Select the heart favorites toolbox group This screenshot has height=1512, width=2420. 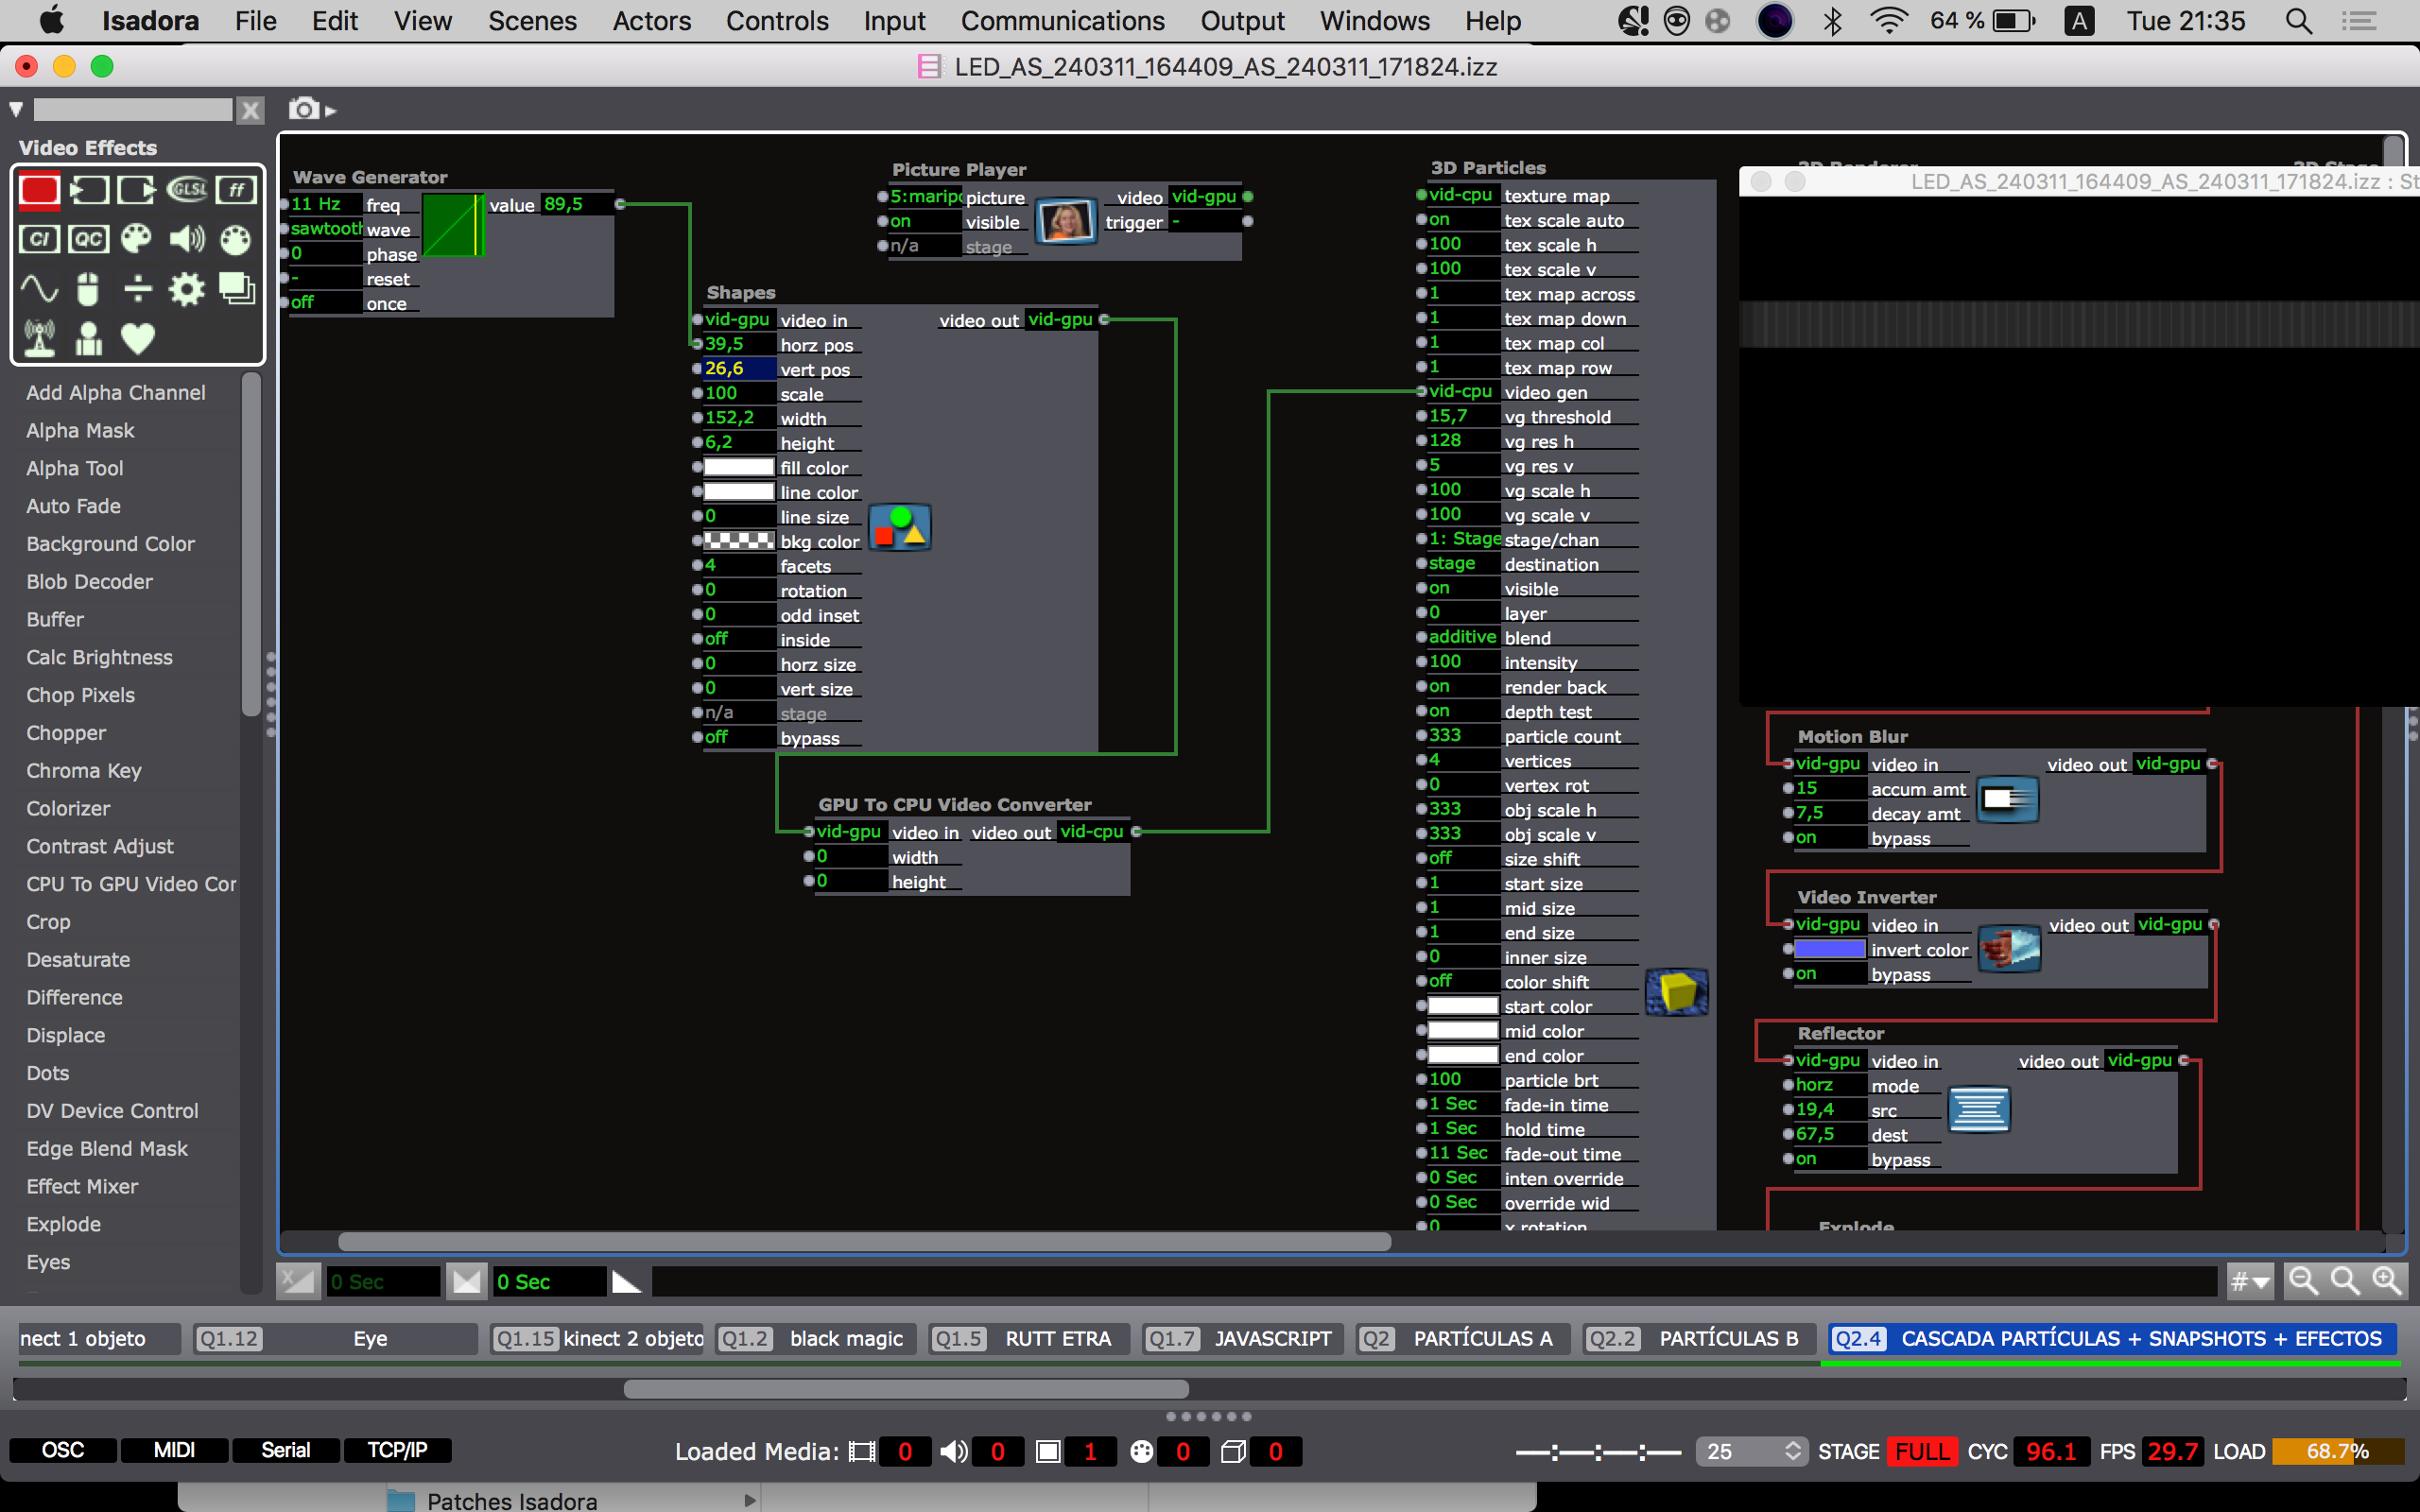point(138,339)
